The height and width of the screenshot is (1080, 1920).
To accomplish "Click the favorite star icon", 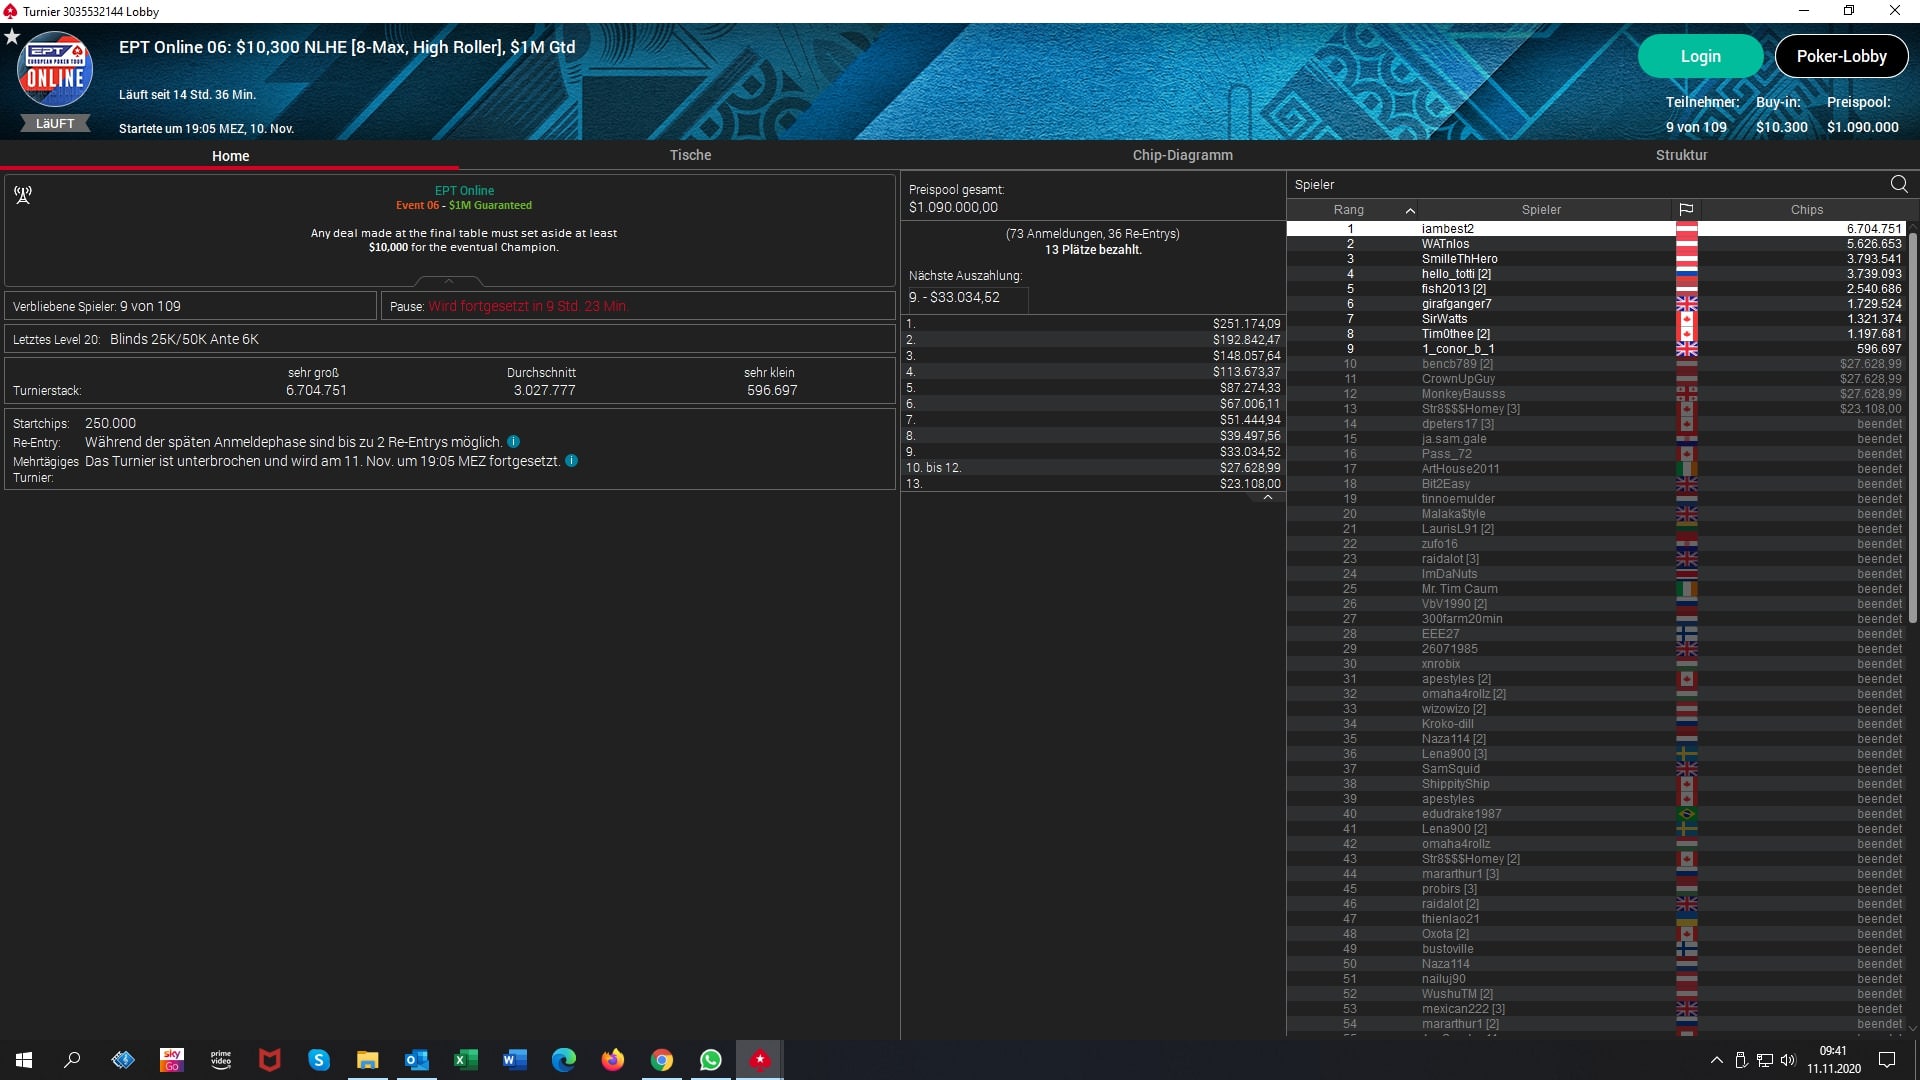I will click(x=12, y=37).
